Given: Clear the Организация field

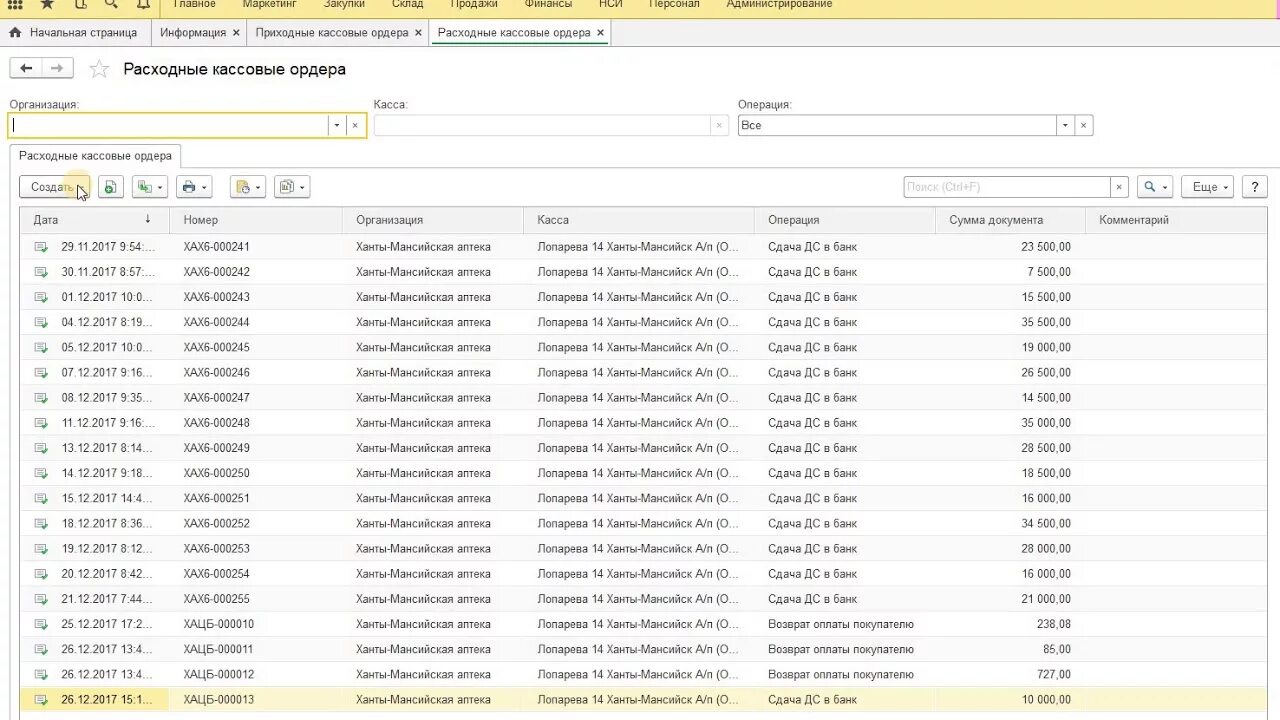Looking at the screenshot, I should click(x=355, y=125).
